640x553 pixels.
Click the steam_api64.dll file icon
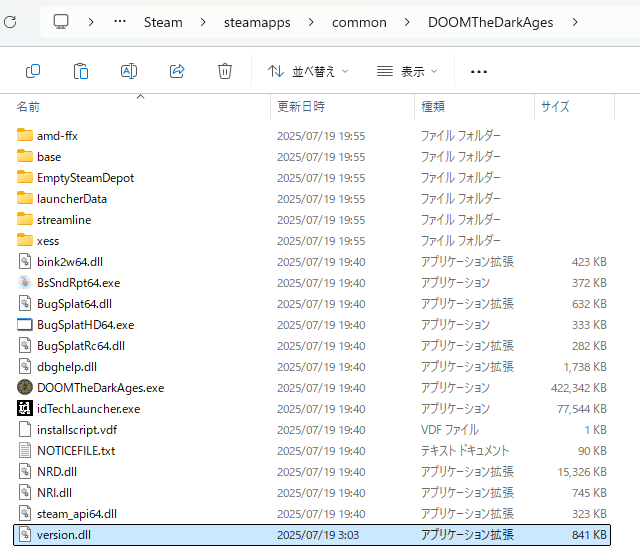coord(25,513)
